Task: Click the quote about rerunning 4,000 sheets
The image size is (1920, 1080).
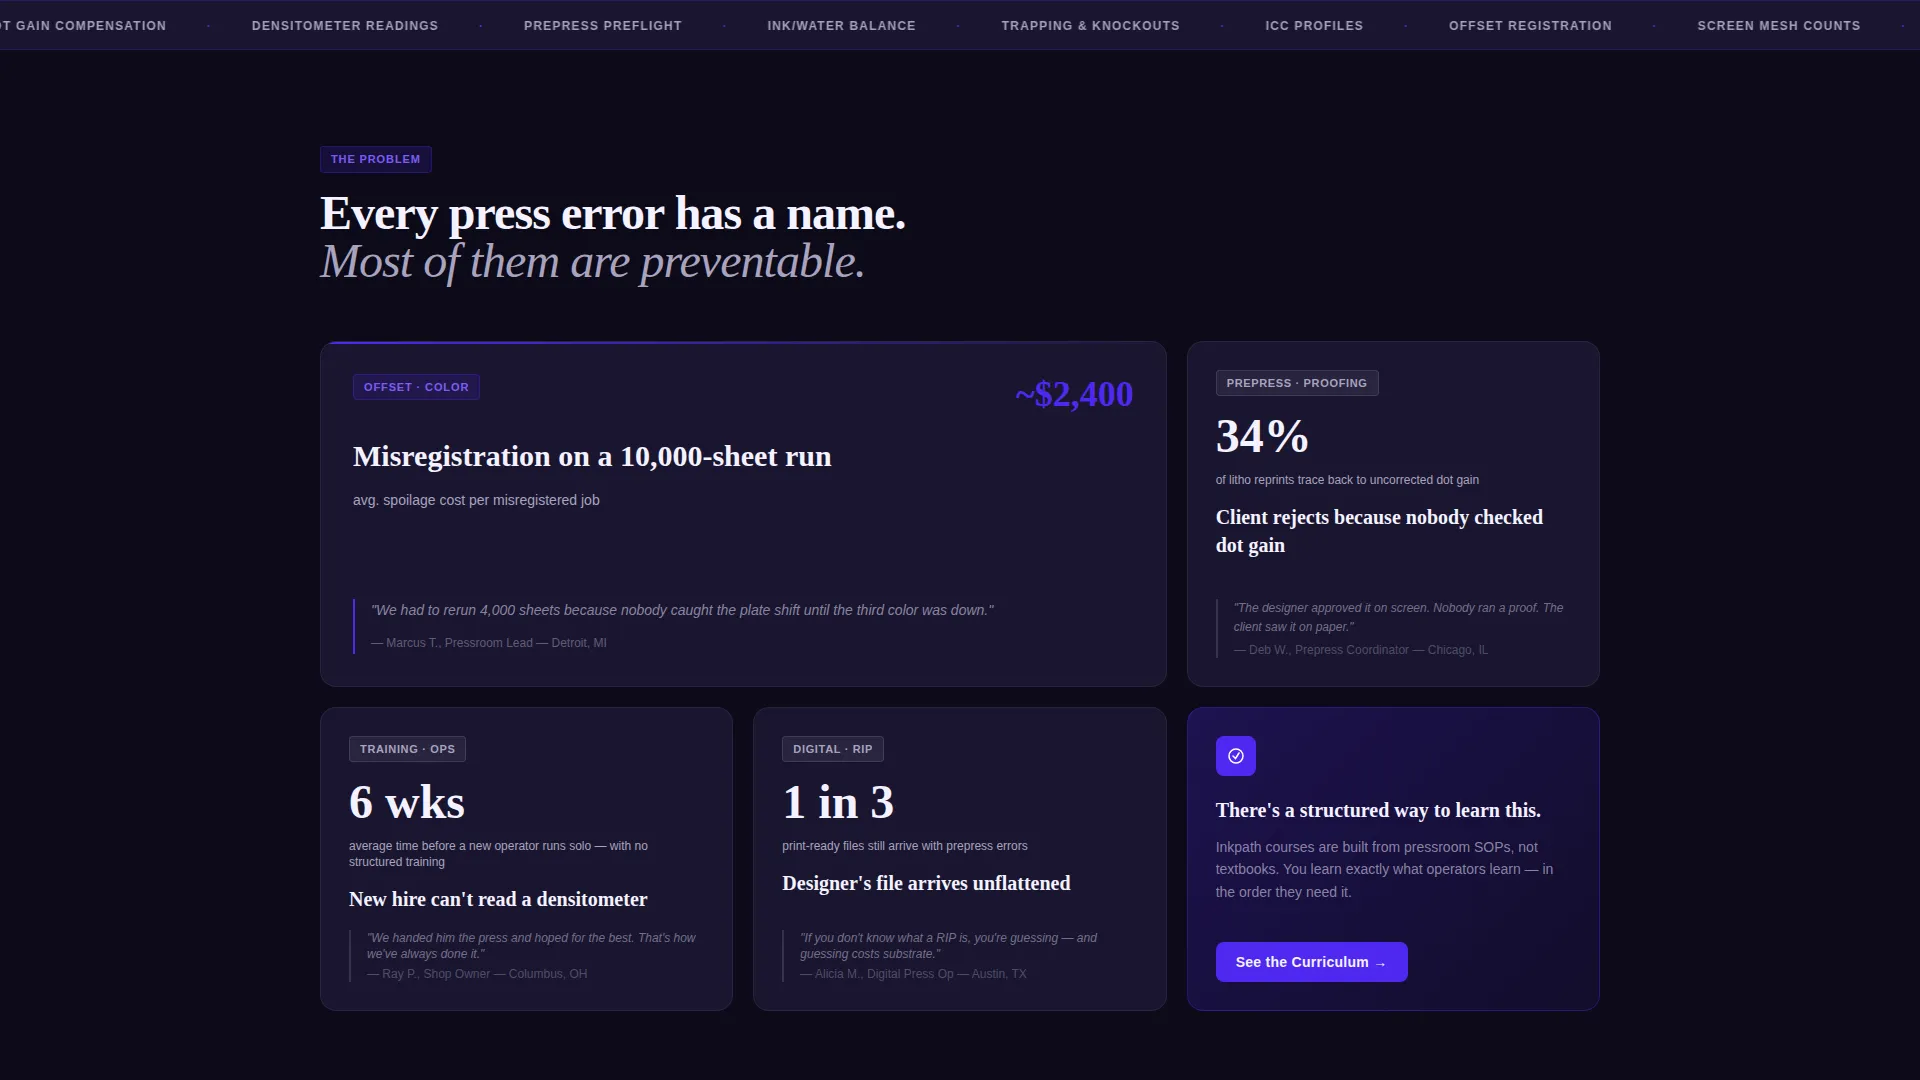Action: (x=682, y=610)
